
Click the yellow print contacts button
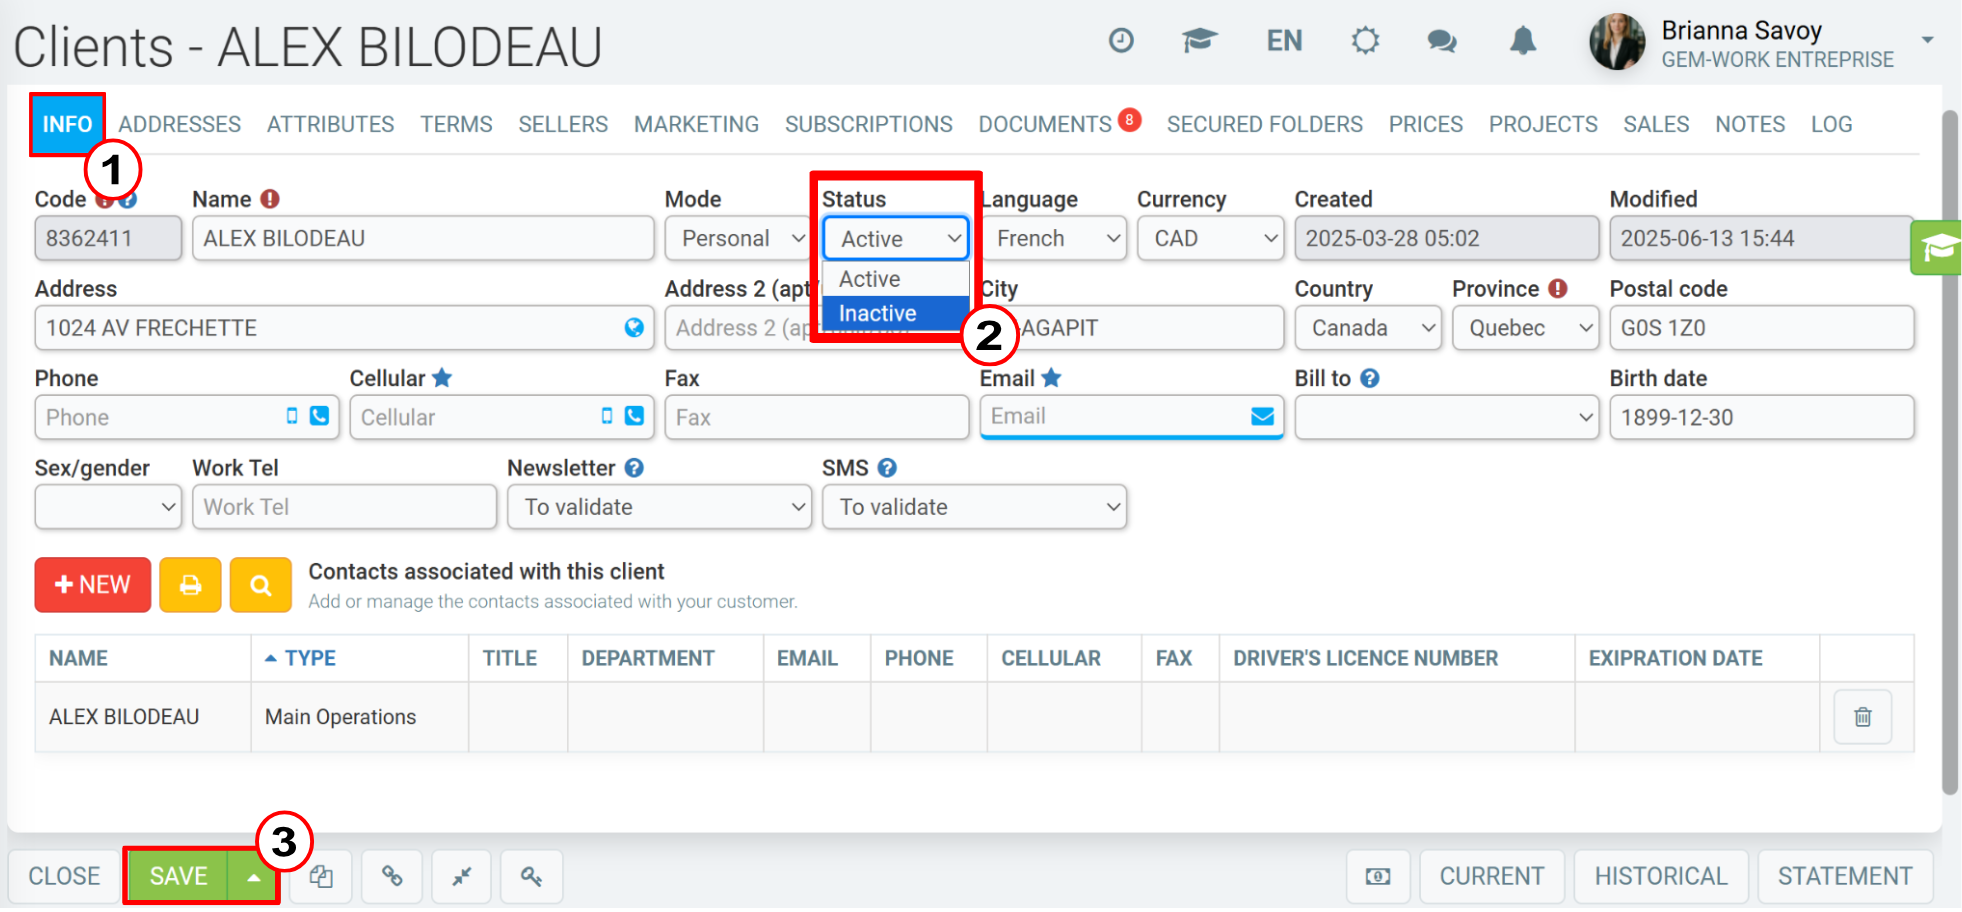click(190, 585)
